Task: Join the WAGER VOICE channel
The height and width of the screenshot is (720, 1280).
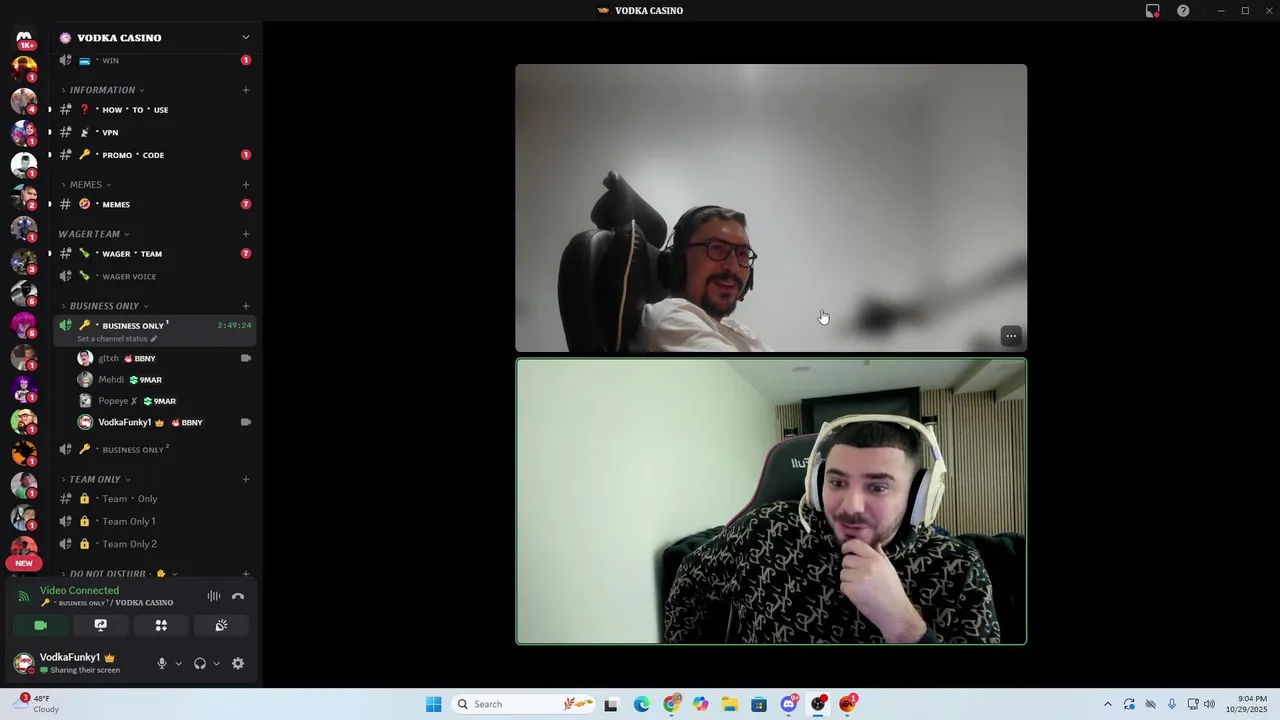Action: (x=155, y=276)
